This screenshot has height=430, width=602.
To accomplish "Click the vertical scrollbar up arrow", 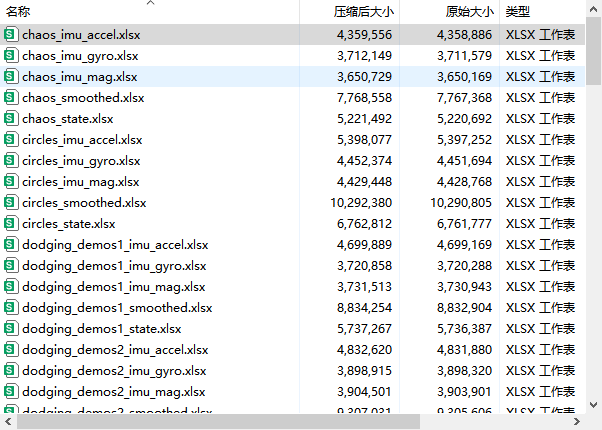I will [x=594, y=10].
